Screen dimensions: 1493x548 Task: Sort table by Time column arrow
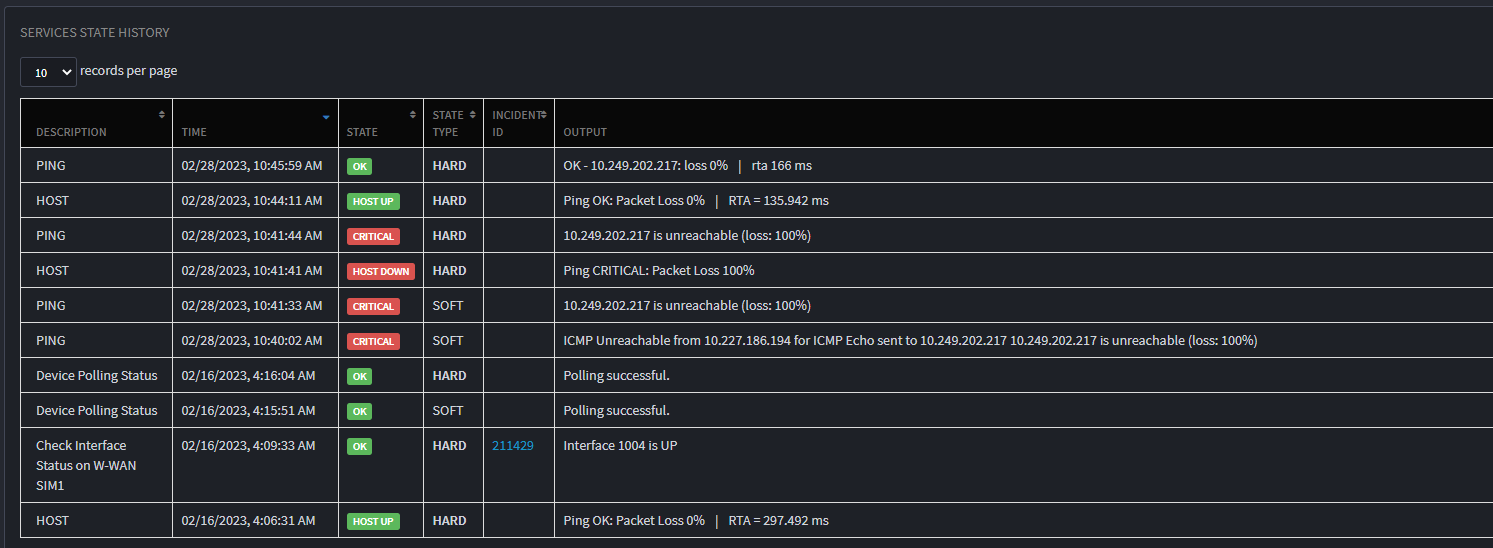coord(326,117)
